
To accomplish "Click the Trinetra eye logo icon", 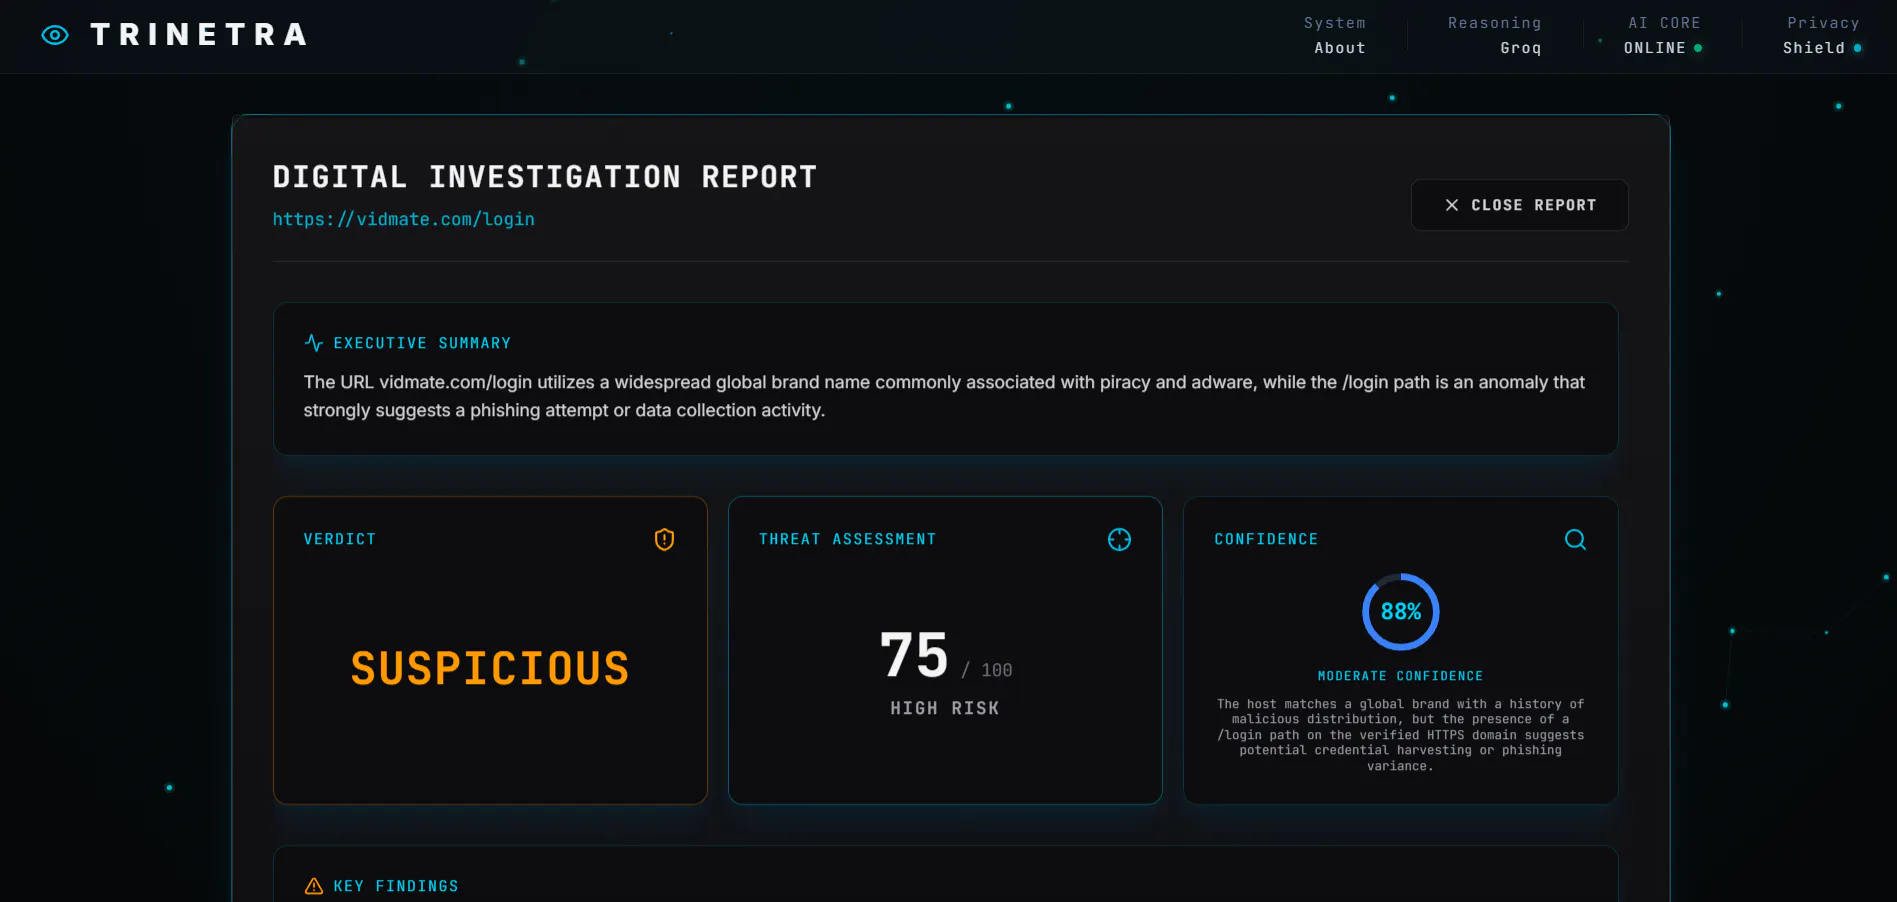I will pos(55,35).
